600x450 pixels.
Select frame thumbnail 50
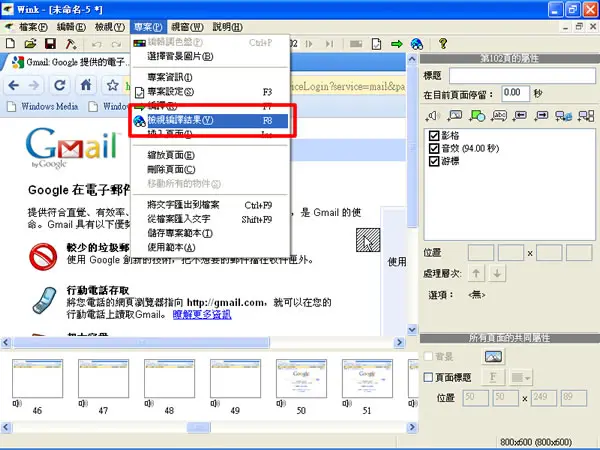301,378
